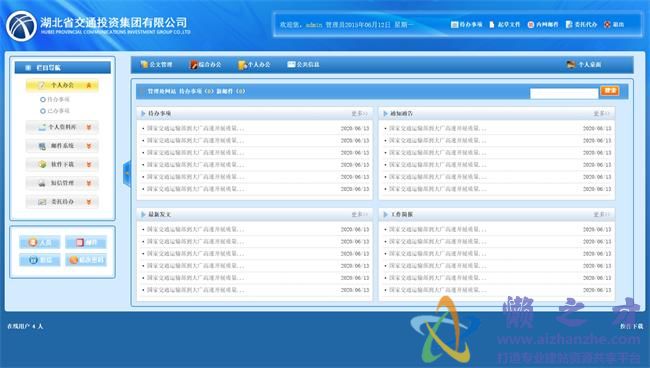Image resolution: width=650 pixels, height=368 pixels.
Task: Go to 个人桌面 on the navigation bar
Action: coord(584,64)
